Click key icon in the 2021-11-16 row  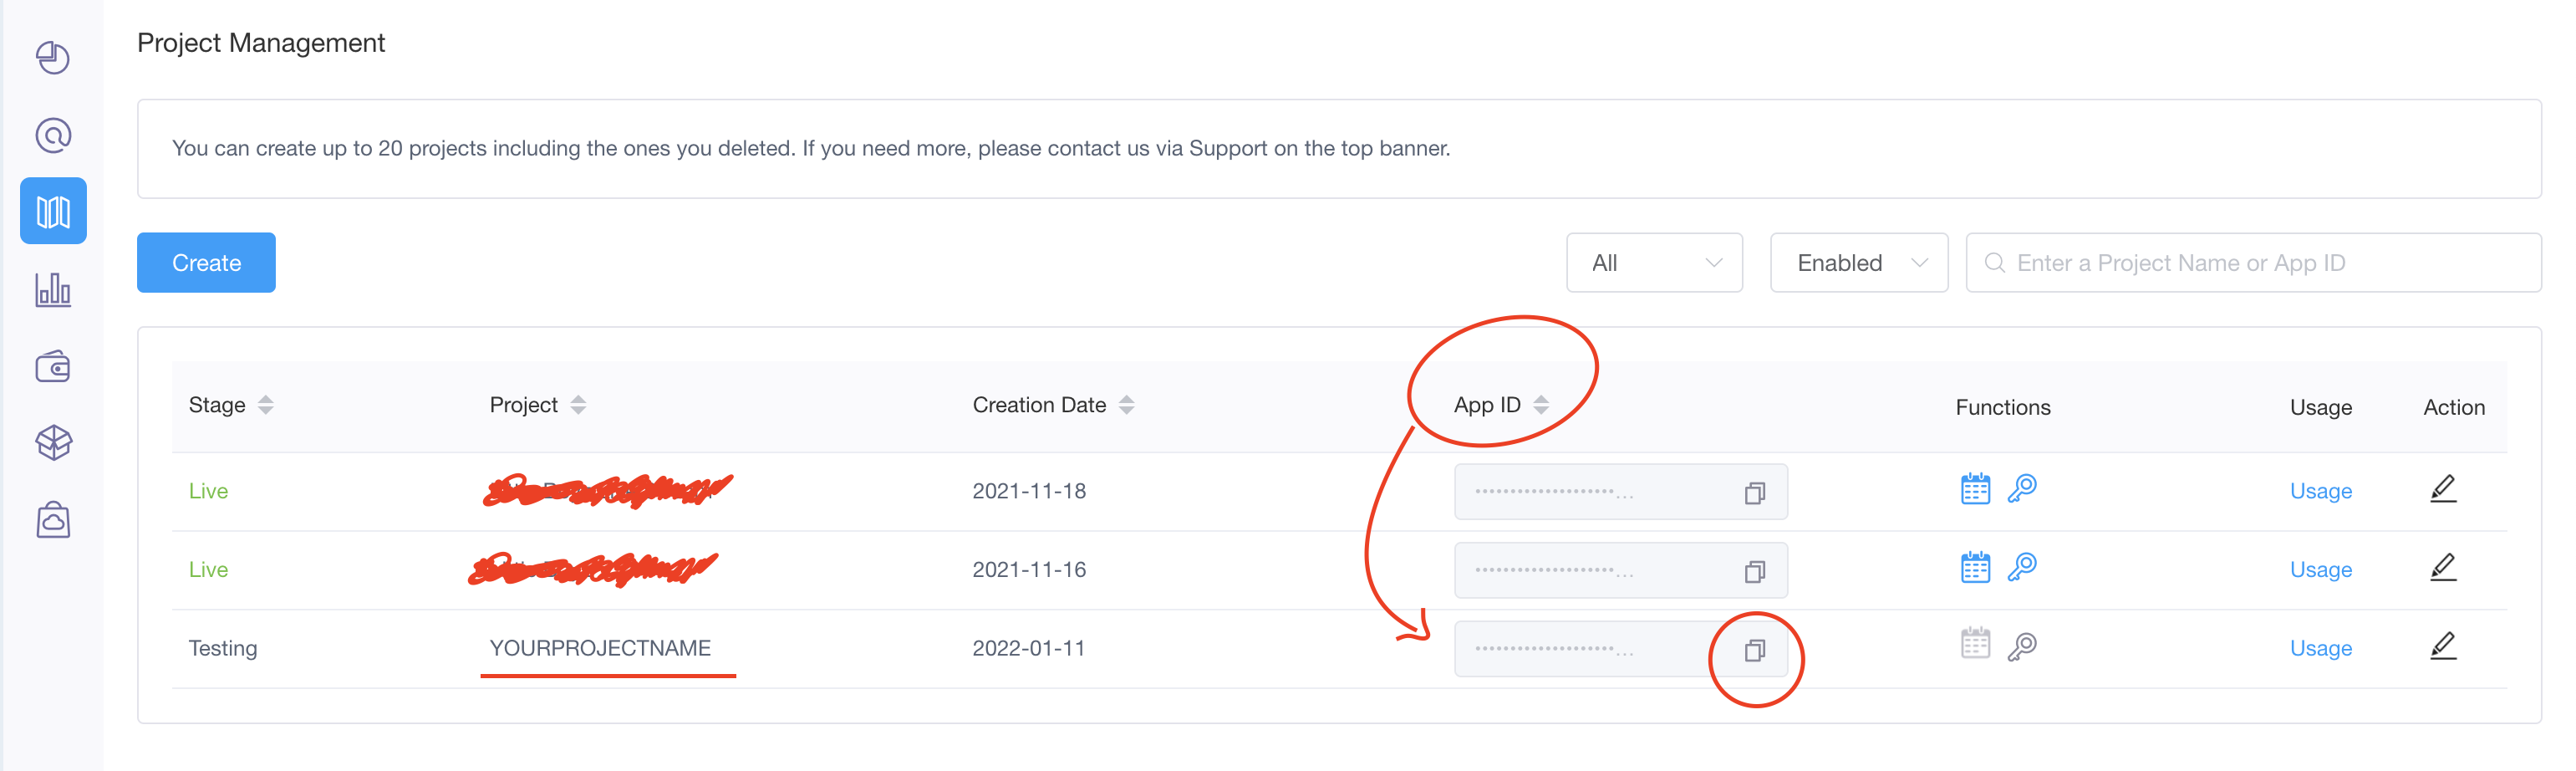click(2021, 568)
